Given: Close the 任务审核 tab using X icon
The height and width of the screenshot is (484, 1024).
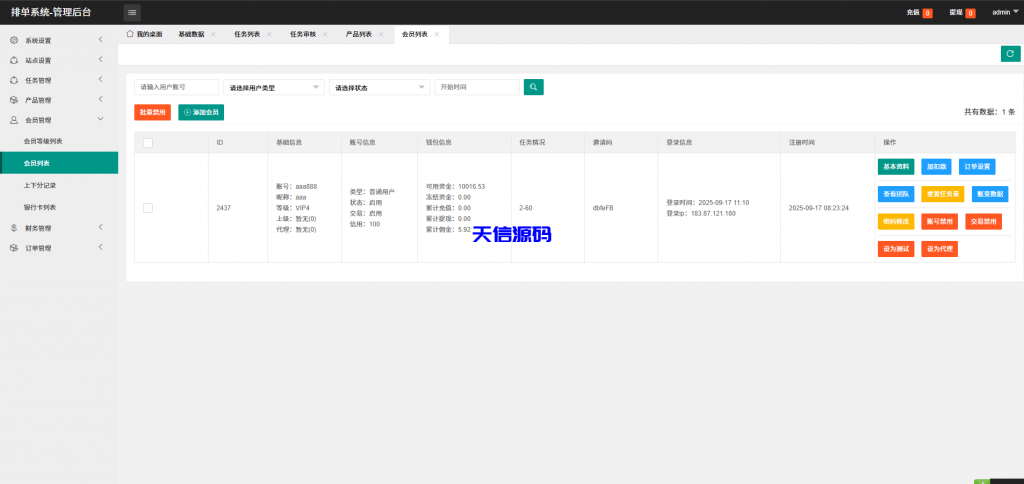Looking at the screenshot, I should [325, 34].
